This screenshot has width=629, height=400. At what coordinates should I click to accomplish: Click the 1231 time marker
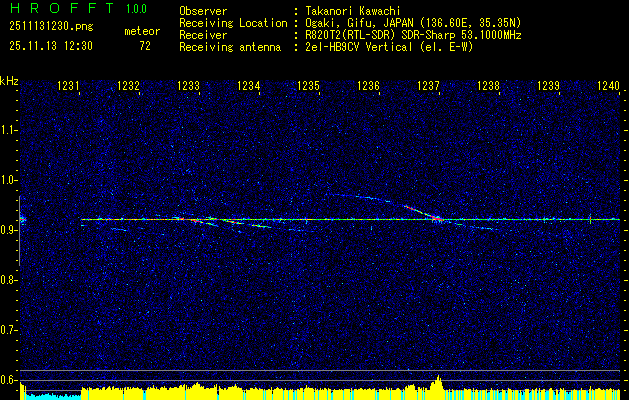[68, 85]
